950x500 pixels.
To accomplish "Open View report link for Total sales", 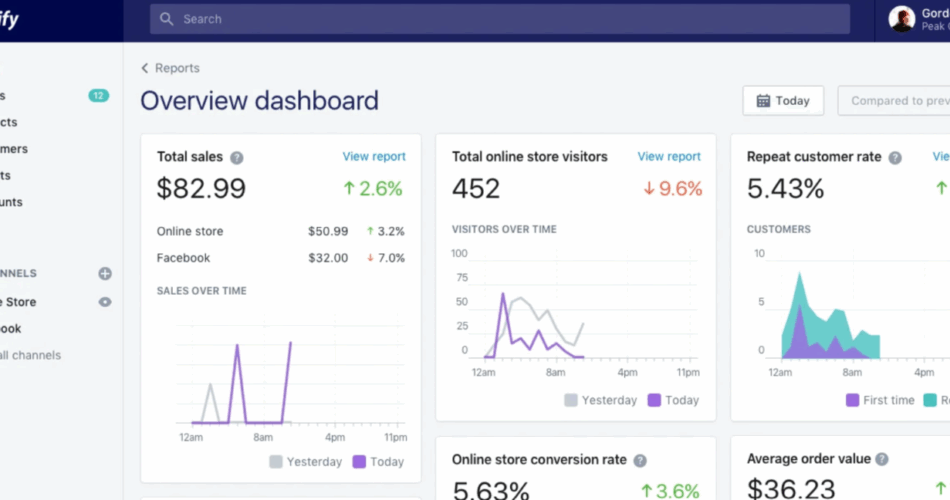I will pyautogui.click(x=374, y=156).
